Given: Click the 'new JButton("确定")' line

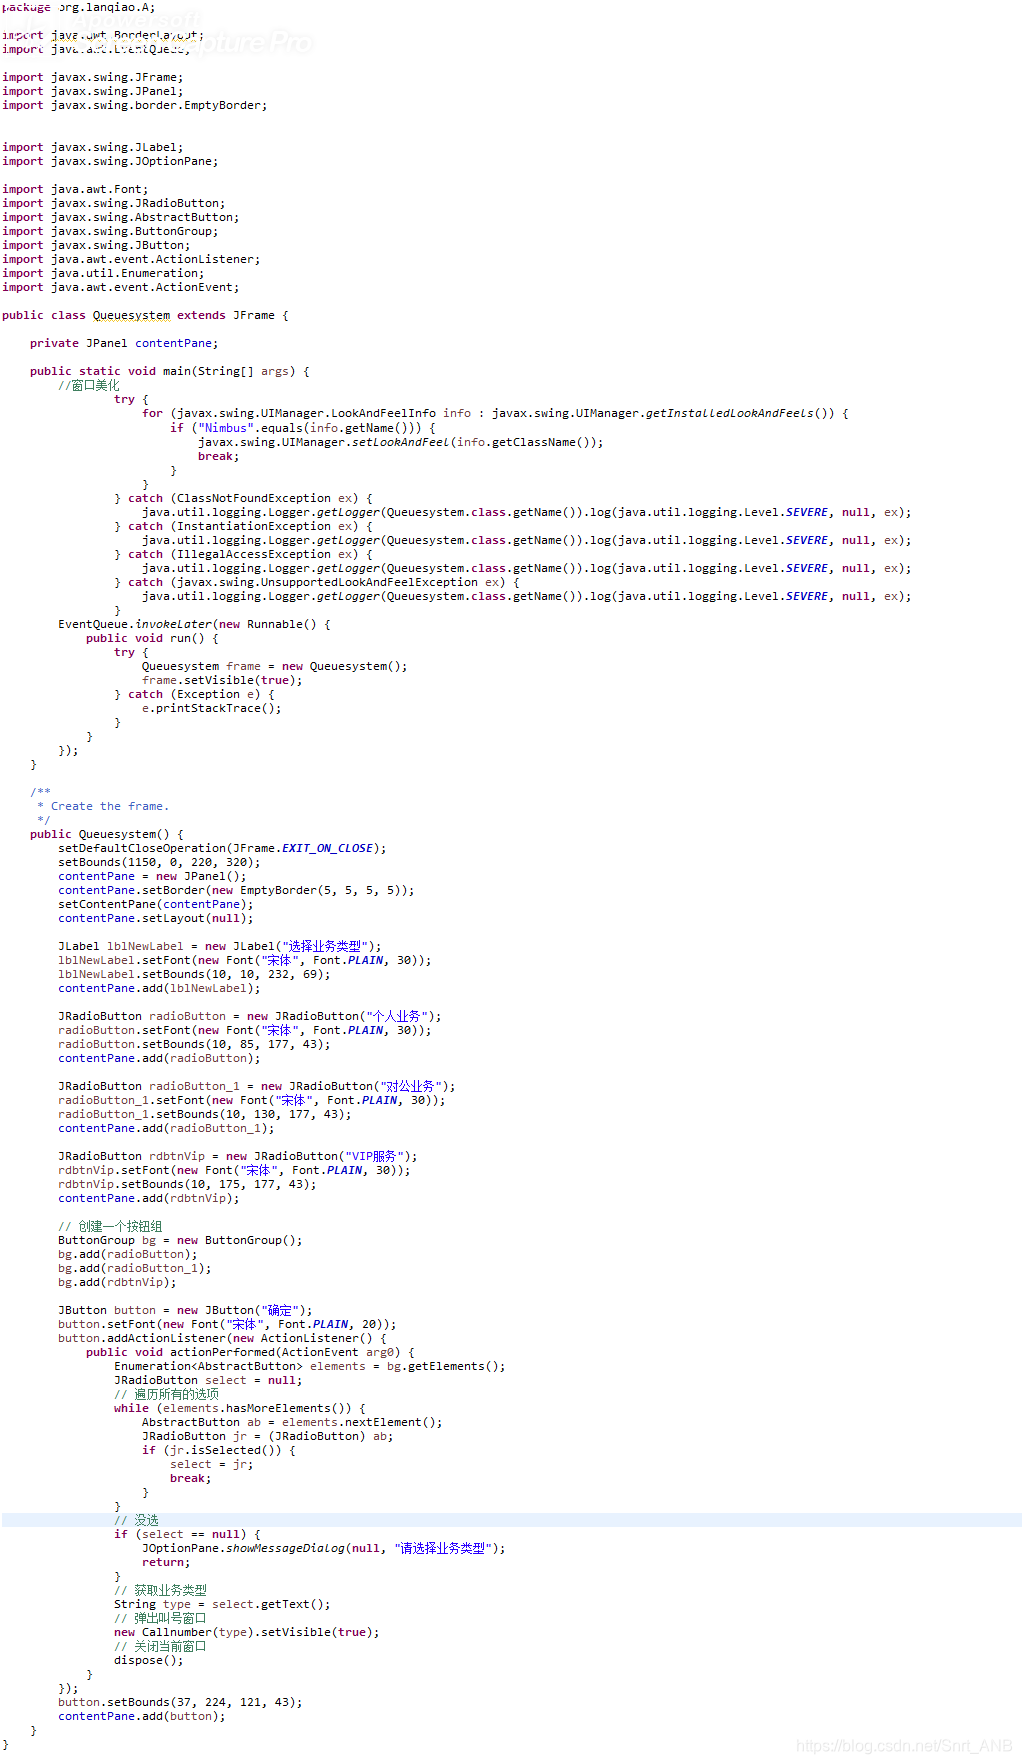Looking at the screenshot, I should 185,1310.
